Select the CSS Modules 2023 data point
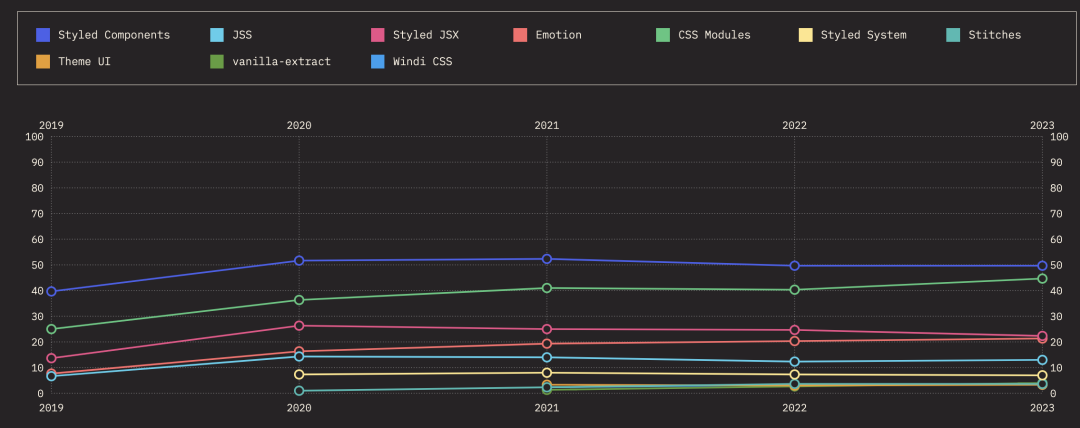 tap(1042, 279)
